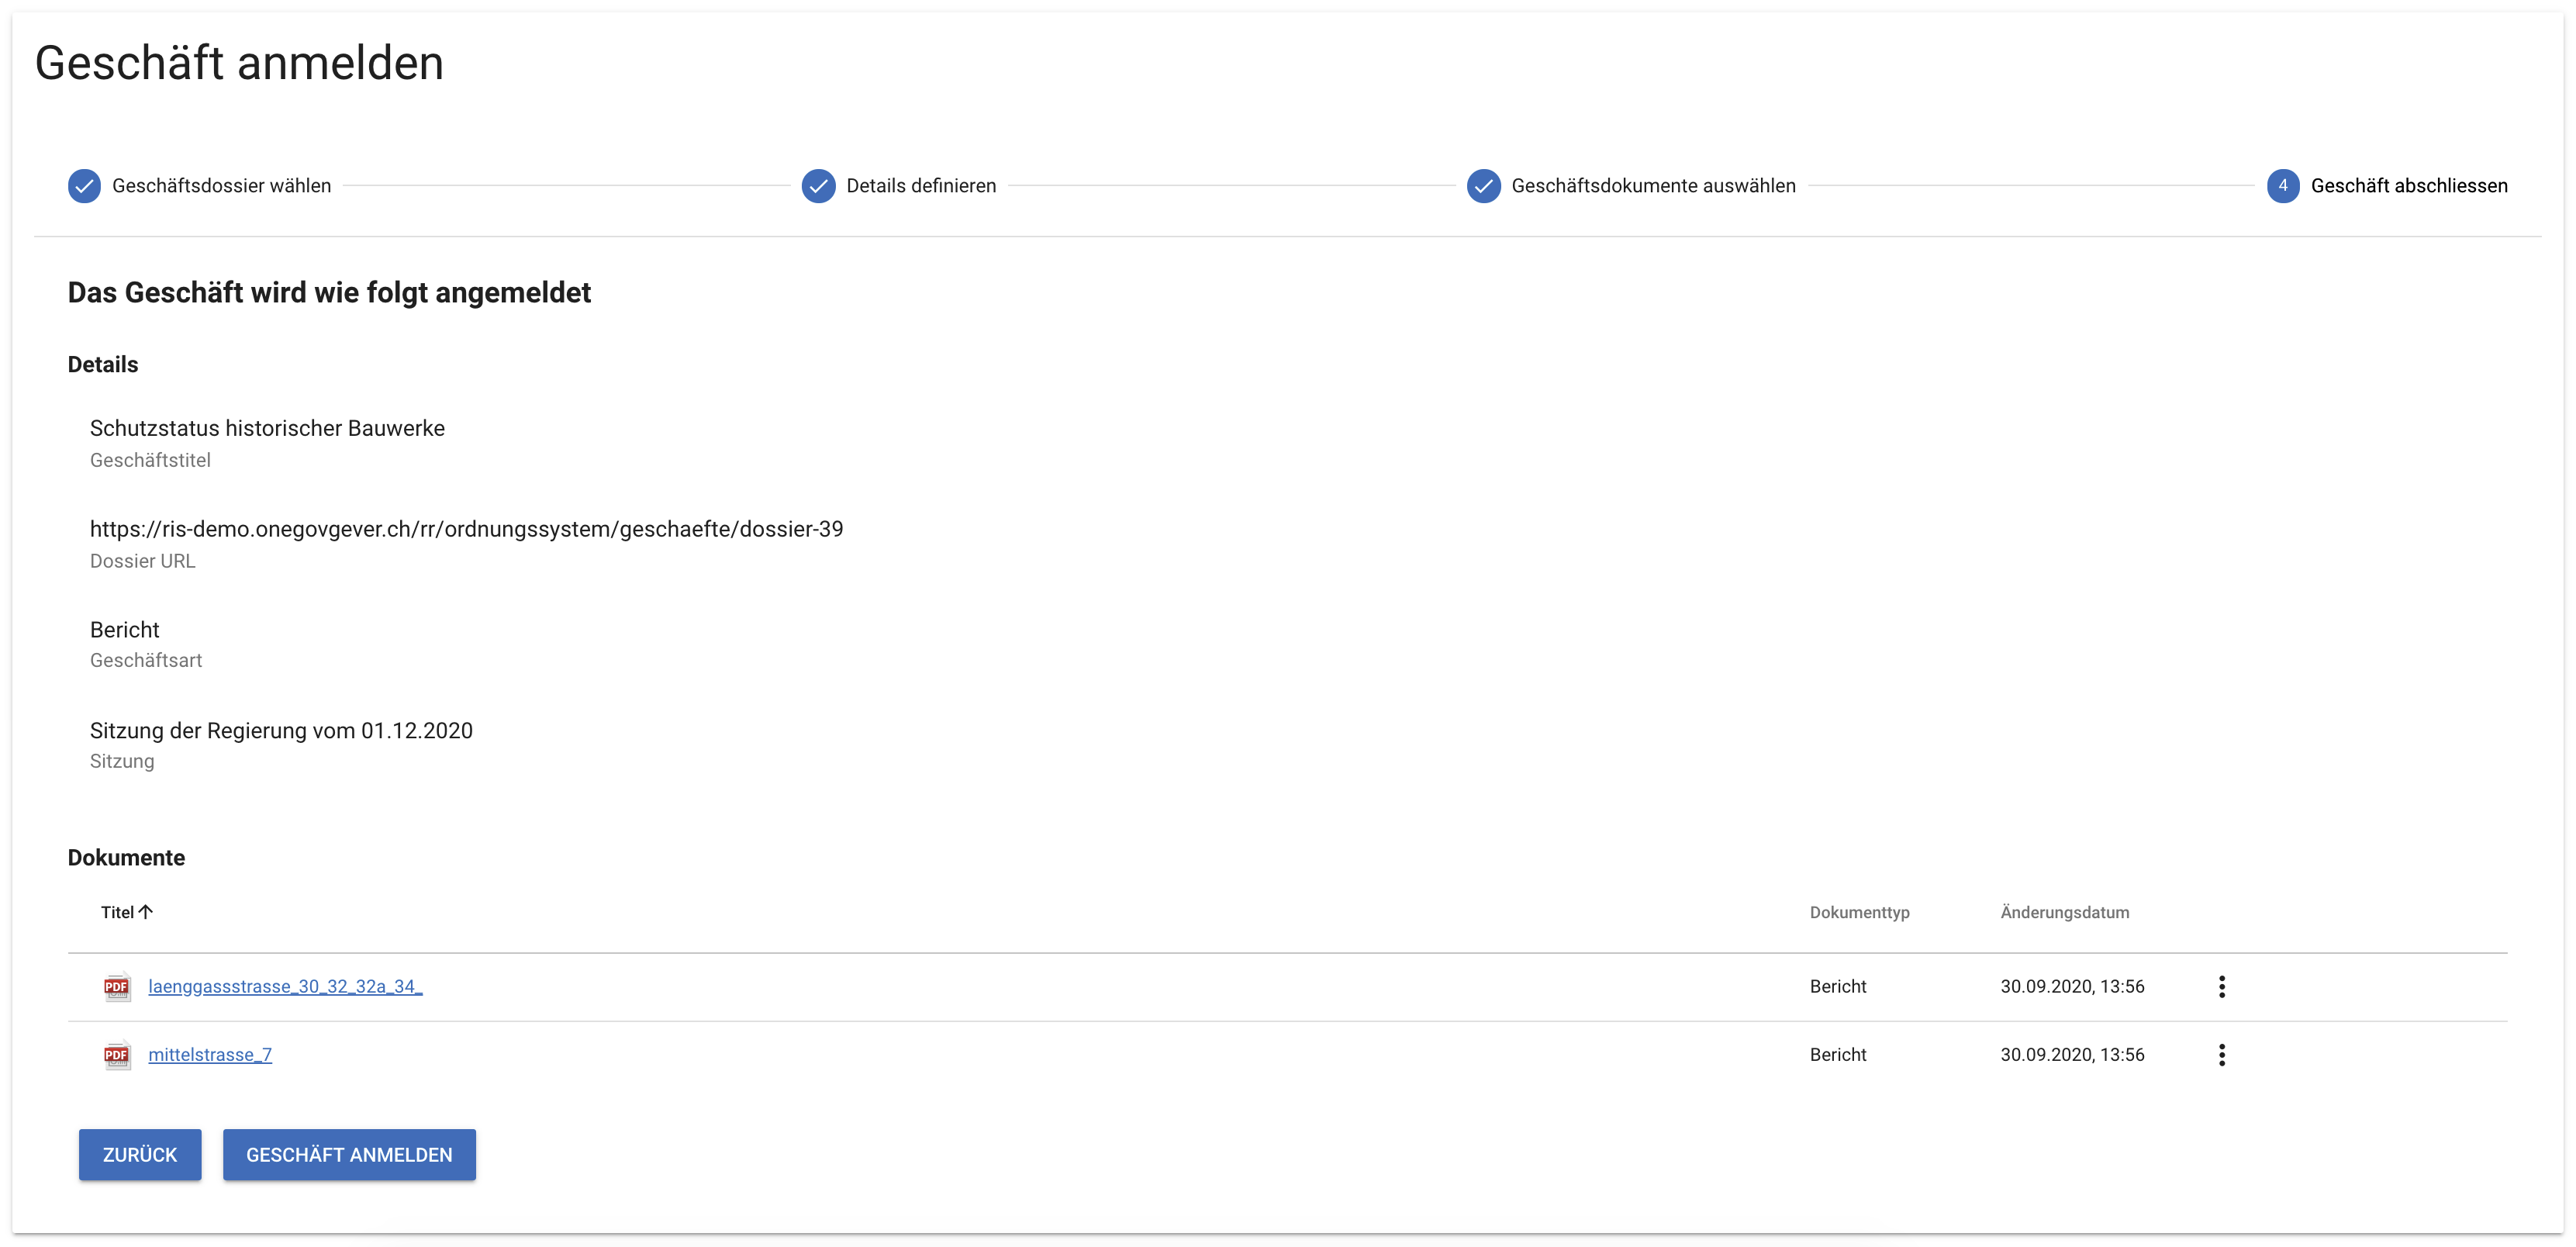Open the laenggassstrasse_30_32_32a_34_ document link
Screen dimensions: 2576x1247
285,987
